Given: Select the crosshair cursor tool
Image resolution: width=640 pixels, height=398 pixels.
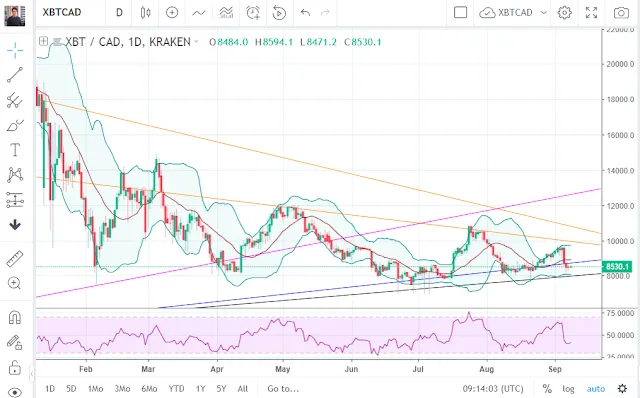Looking at the screenshot, I should 15,50.
